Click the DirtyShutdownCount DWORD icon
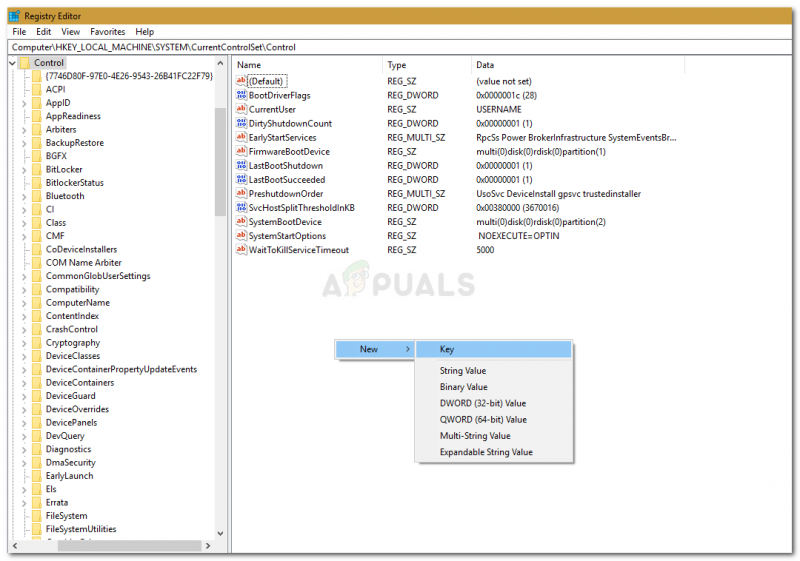Viewport: 800px width, 561px height. coord(241,123)
